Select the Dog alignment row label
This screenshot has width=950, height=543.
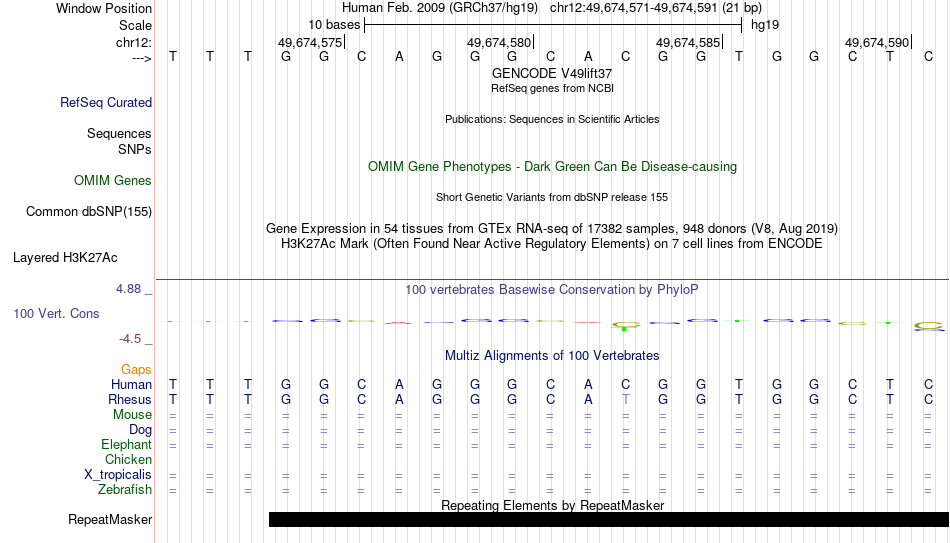point(140,430)
